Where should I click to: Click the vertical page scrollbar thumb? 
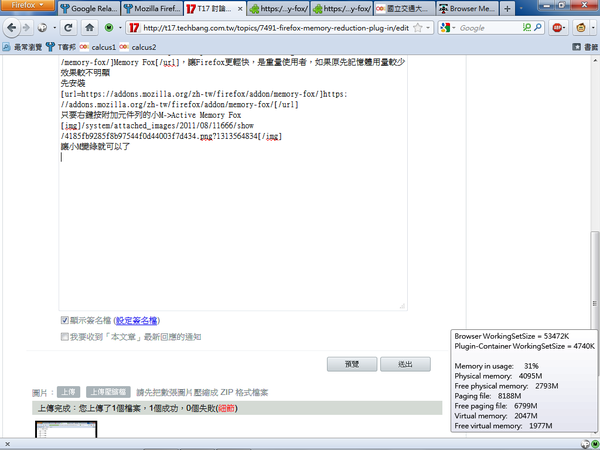594,302
